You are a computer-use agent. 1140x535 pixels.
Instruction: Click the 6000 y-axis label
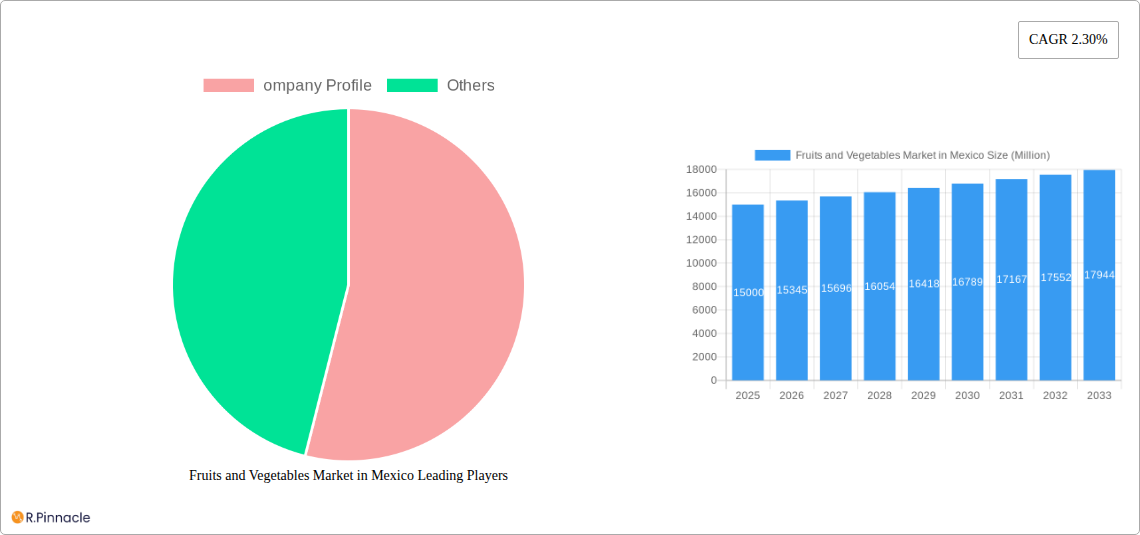pos(705,310)
